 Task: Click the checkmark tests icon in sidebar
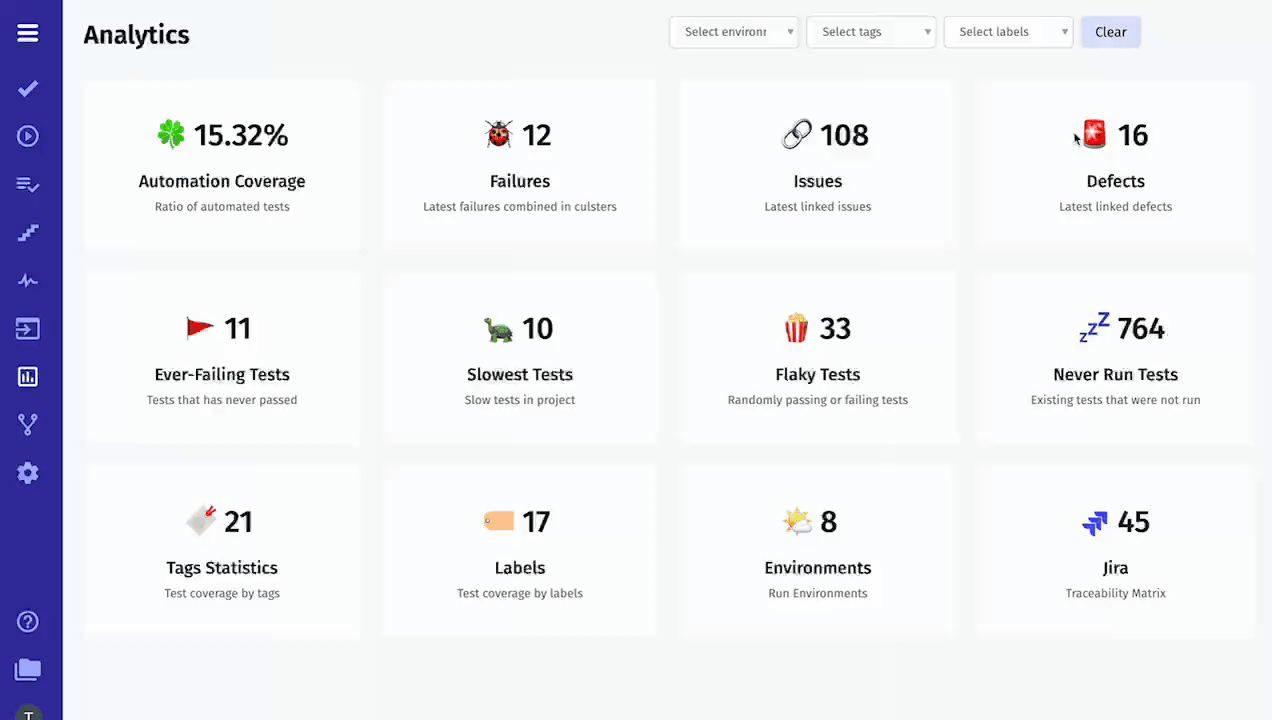pyautogui.click(x=28, y=89)
